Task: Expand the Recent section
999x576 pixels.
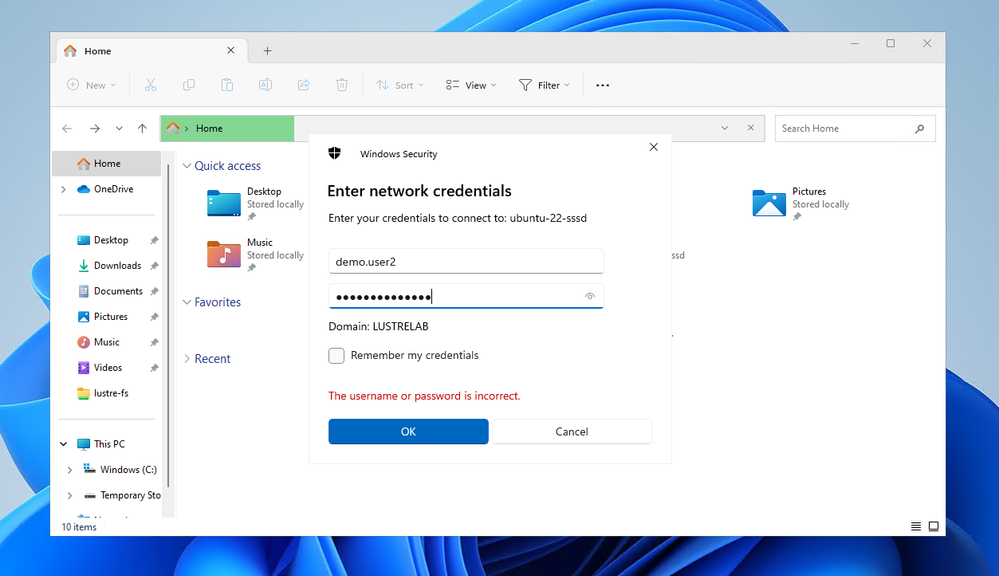Action: click(187, 359)
